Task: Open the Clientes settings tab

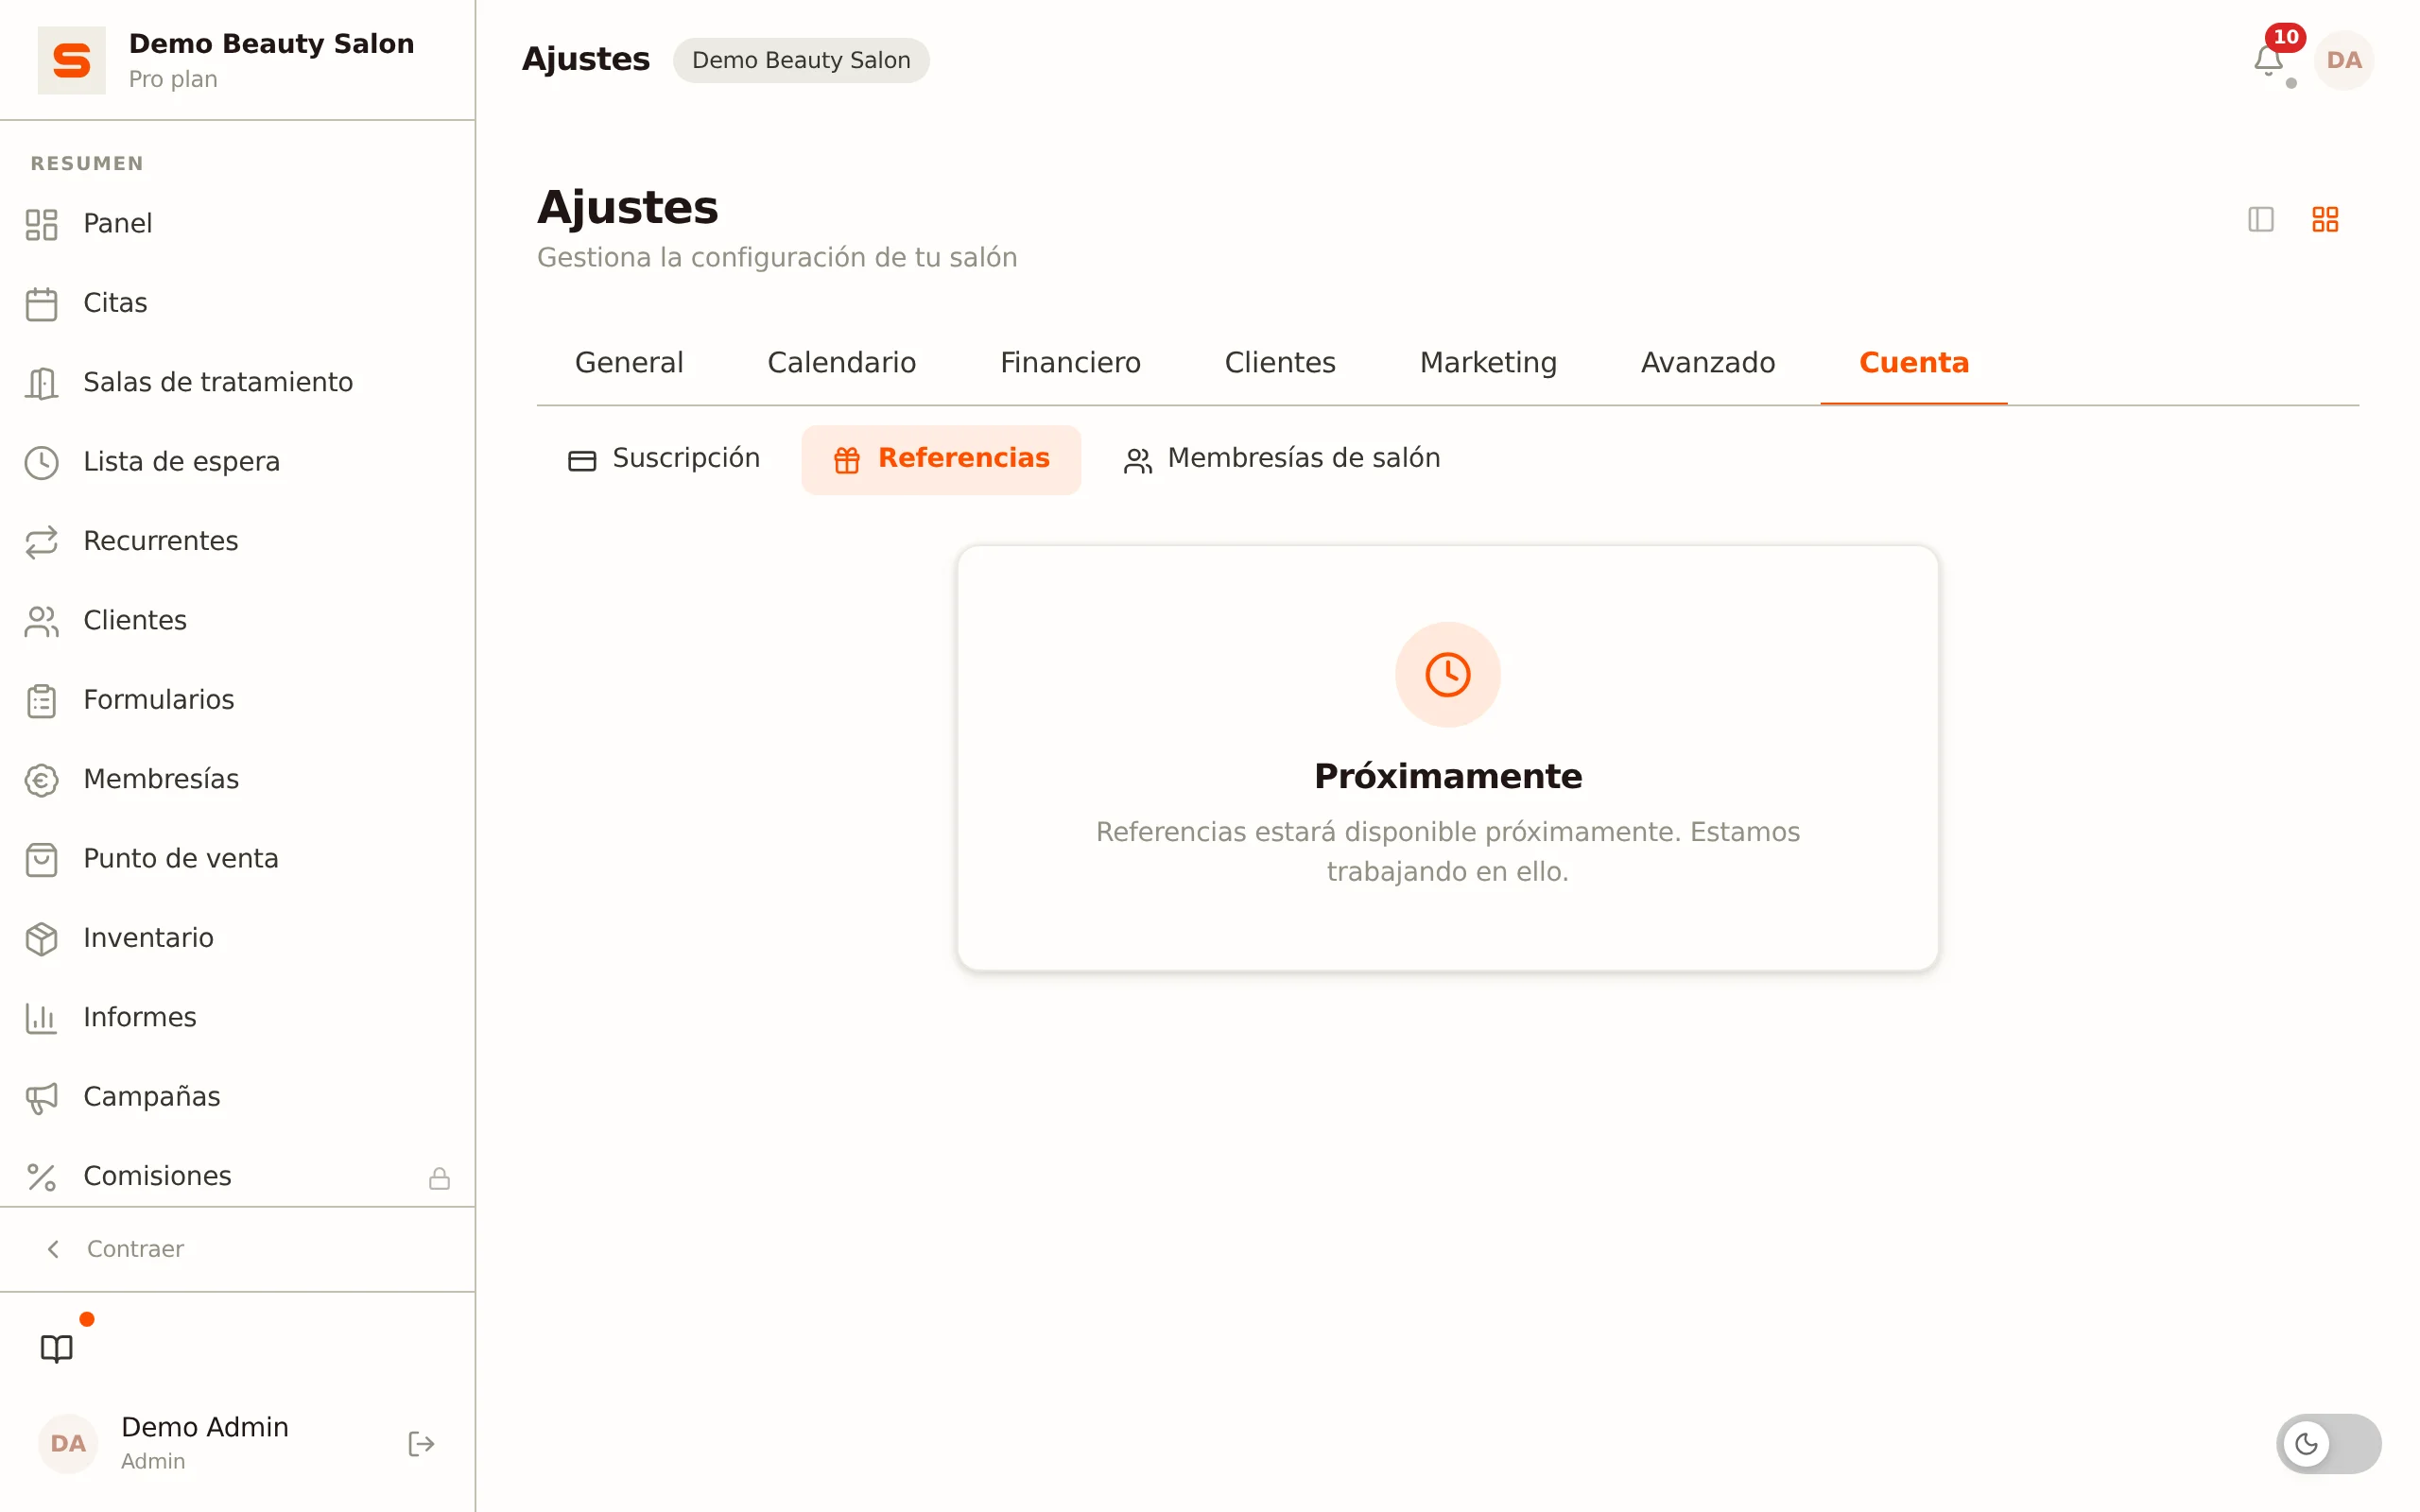Action: 1280,362
